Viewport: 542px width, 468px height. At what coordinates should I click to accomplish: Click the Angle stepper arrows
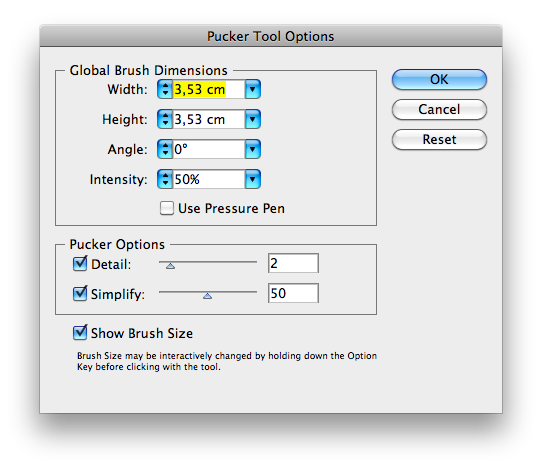pos(165,149)
